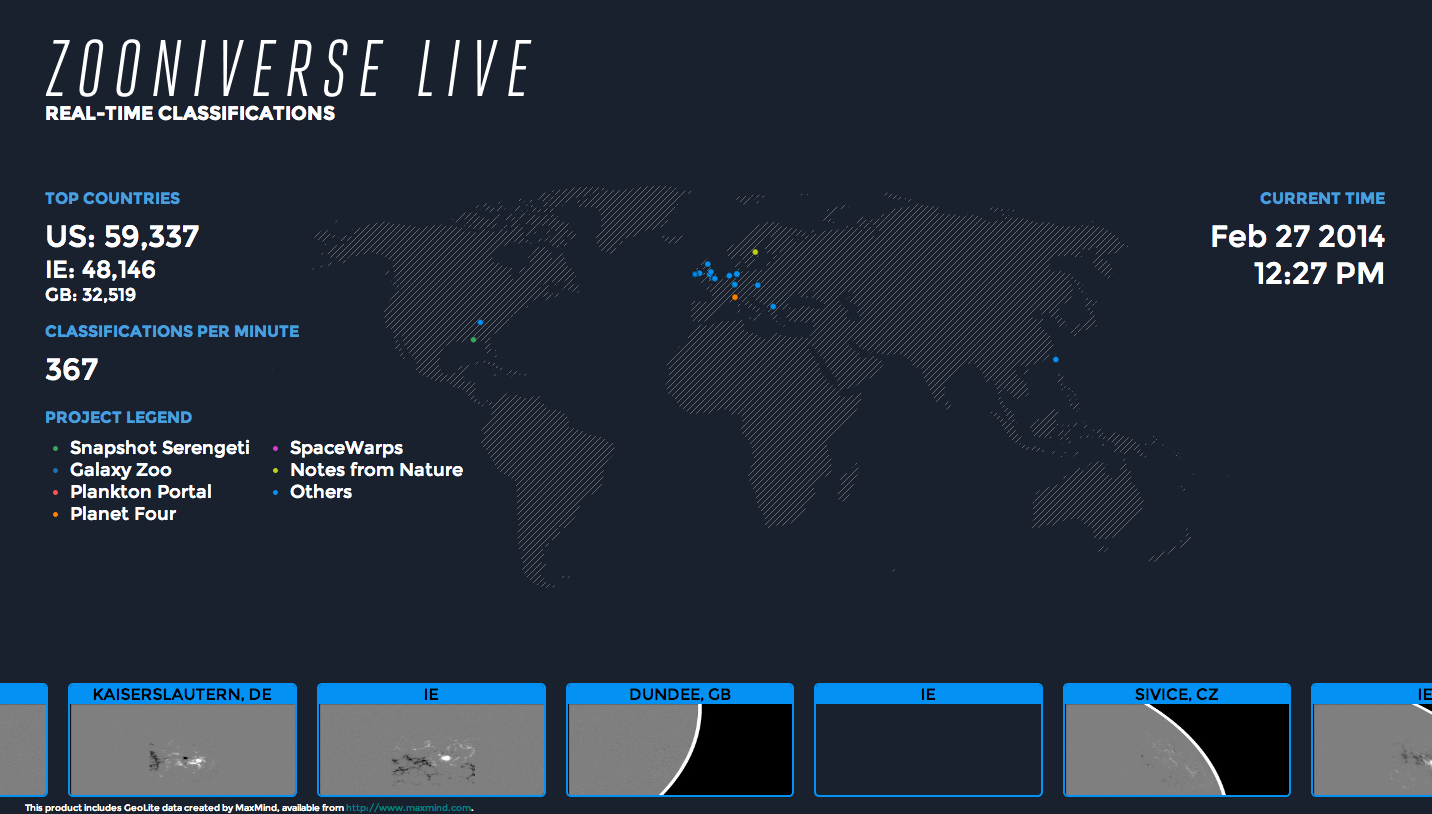Click the green classification dot over North America
Viewport: 1432px width, 814px height.
tap(472, 340)
